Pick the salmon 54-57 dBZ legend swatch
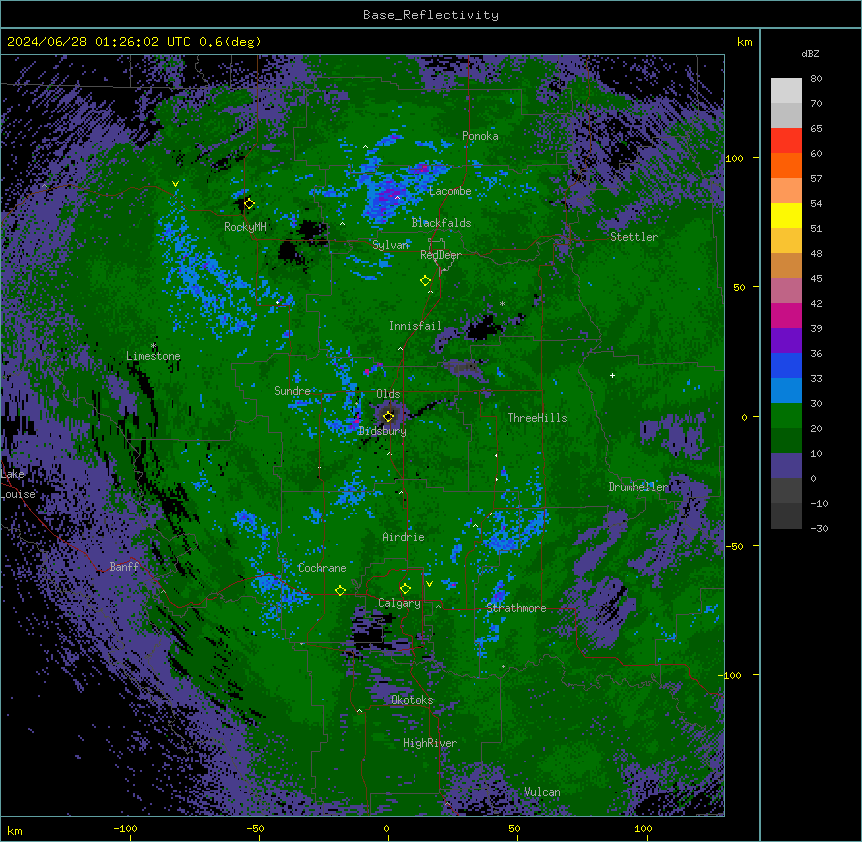This screenshot has width=862, height=842. point(786,191)
